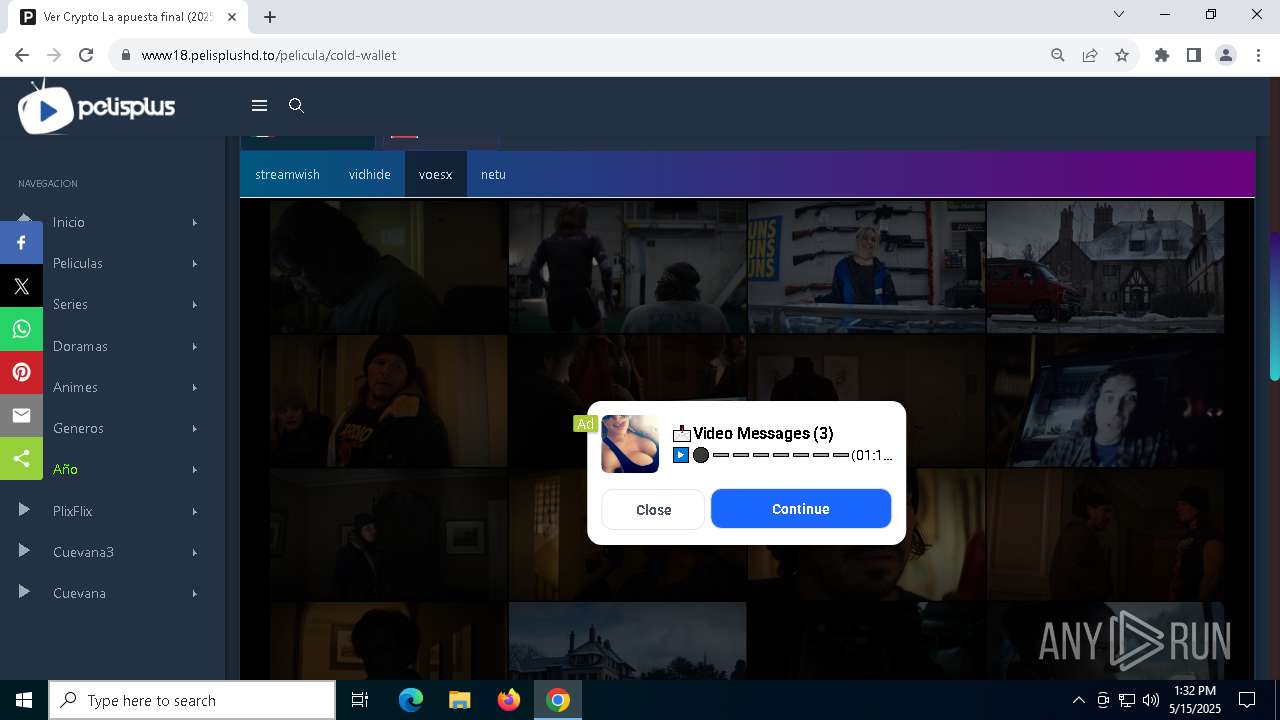Share page on Pinterest
Viewport: 1280px width, 720px height.
click(x=21, y=372)
